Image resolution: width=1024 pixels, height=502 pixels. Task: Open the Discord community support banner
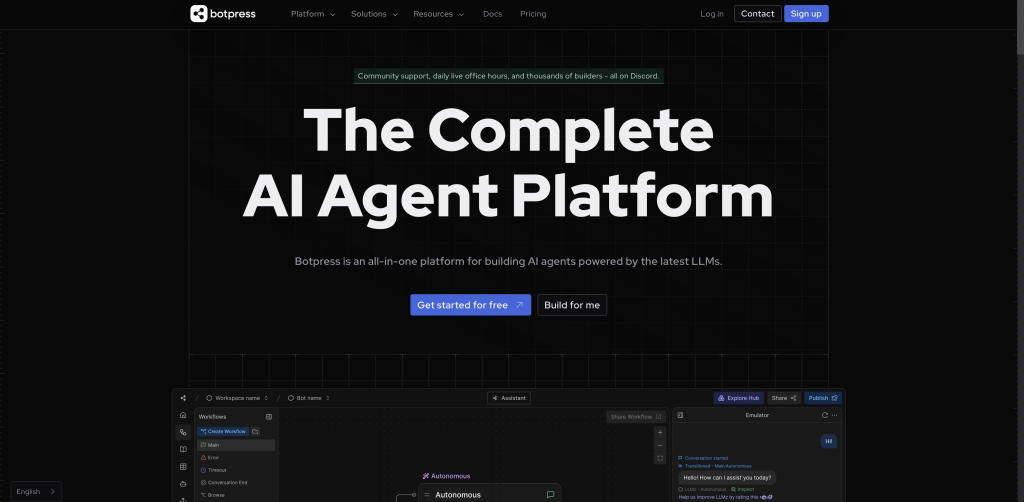pos(508,76)
